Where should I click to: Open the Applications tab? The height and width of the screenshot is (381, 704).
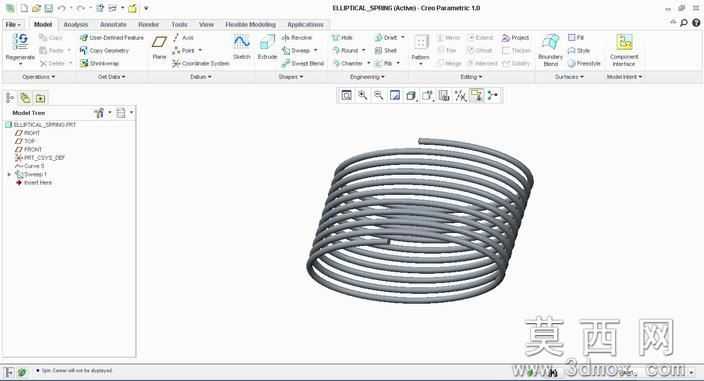(x=305, y=24)
